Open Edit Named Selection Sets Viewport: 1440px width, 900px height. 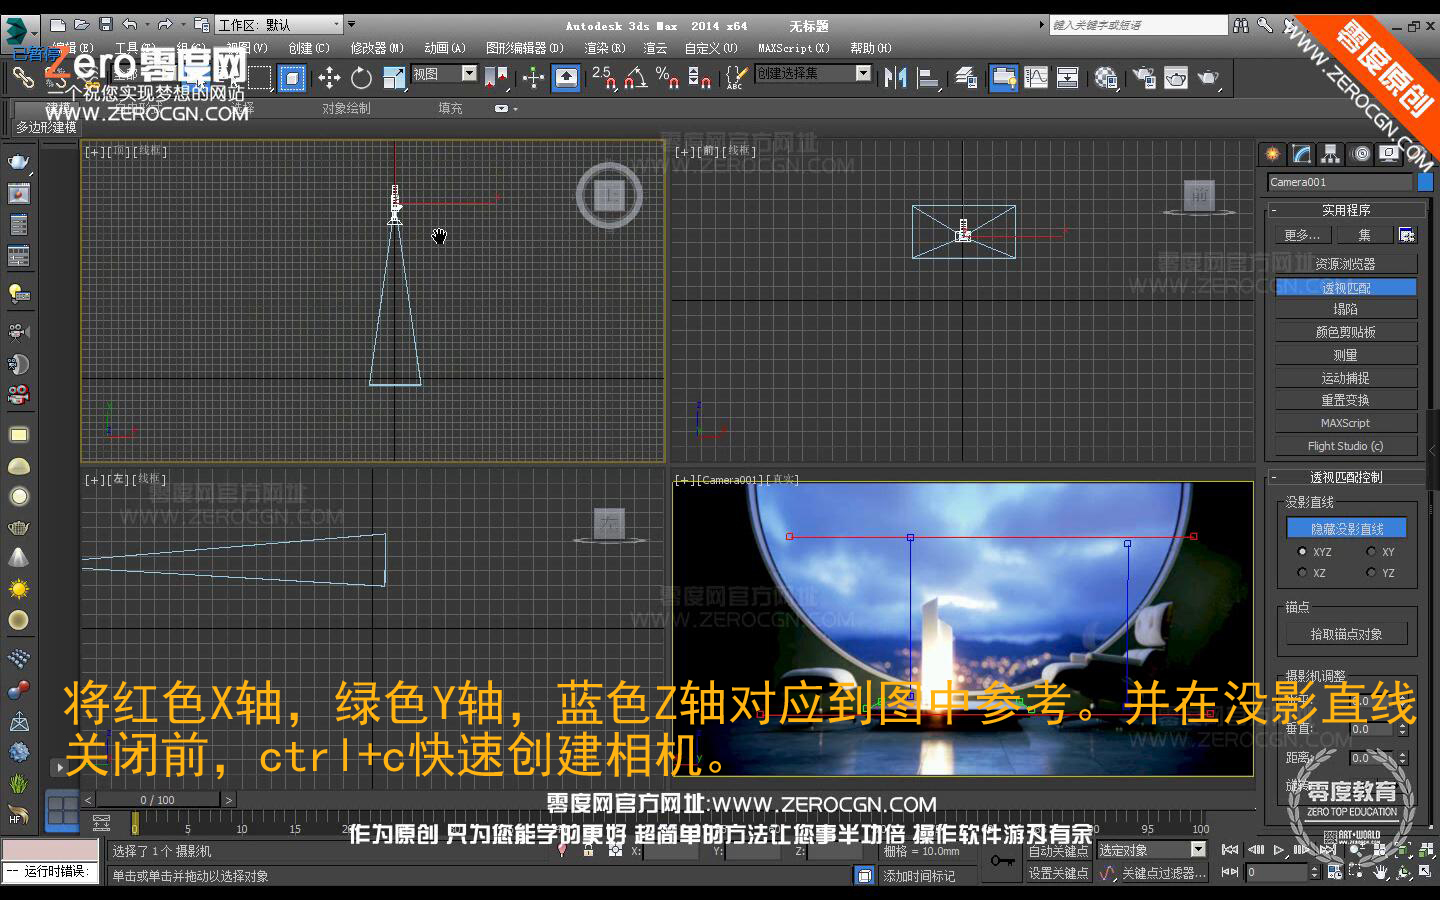click(x=736, y=78)
